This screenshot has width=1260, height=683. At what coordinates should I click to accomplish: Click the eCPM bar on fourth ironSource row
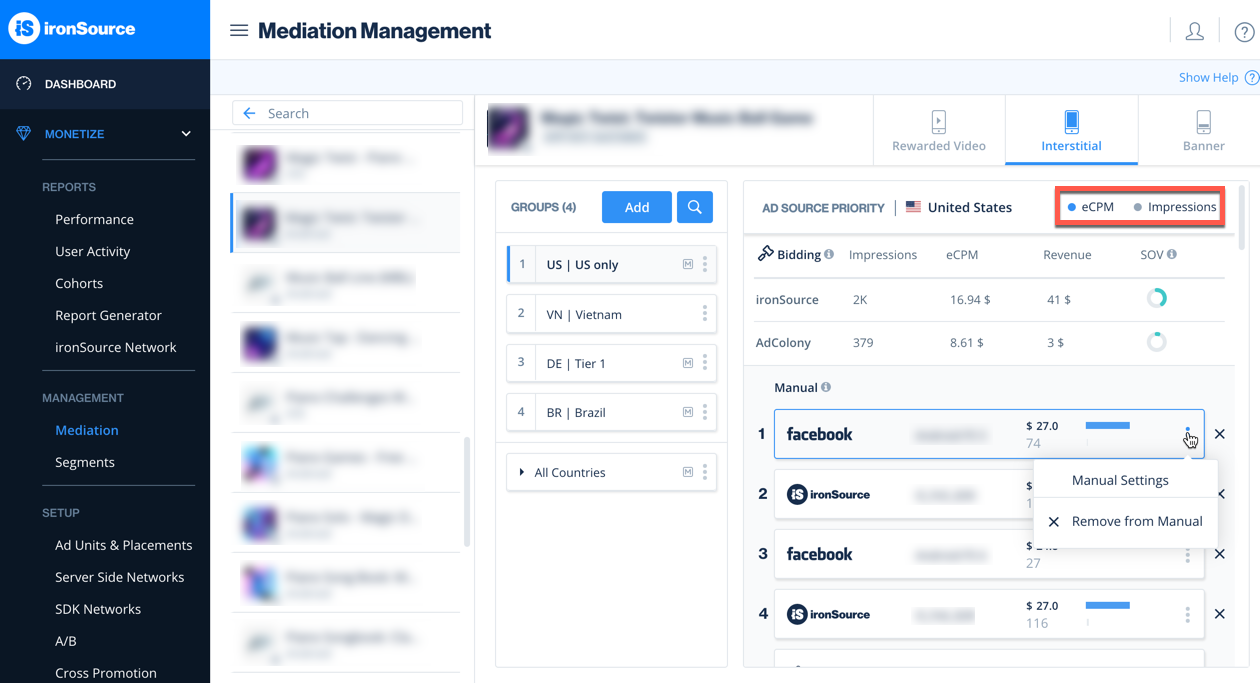[1107, 605]
